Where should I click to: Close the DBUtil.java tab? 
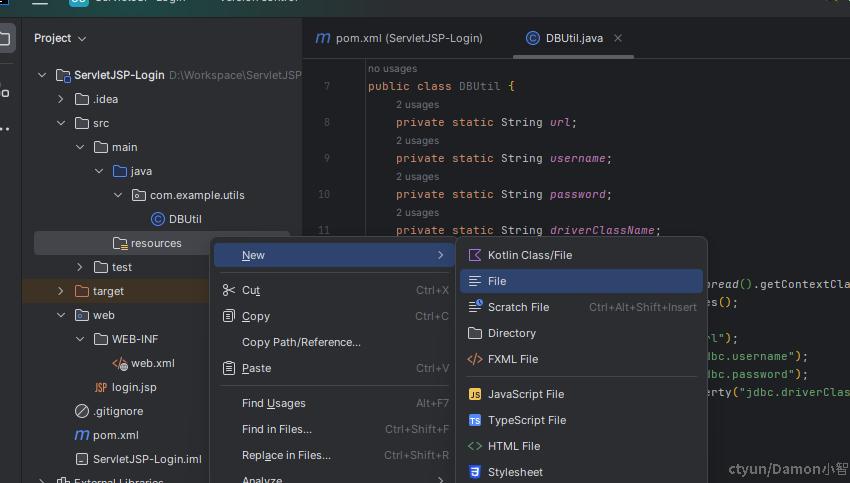pyautogui.click(x=617, y=38)
